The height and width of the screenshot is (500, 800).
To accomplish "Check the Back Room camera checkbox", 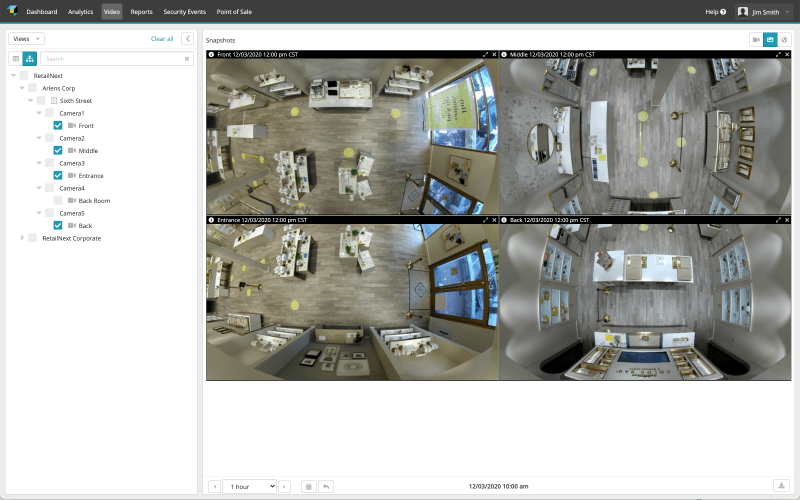I will (58, 201).
